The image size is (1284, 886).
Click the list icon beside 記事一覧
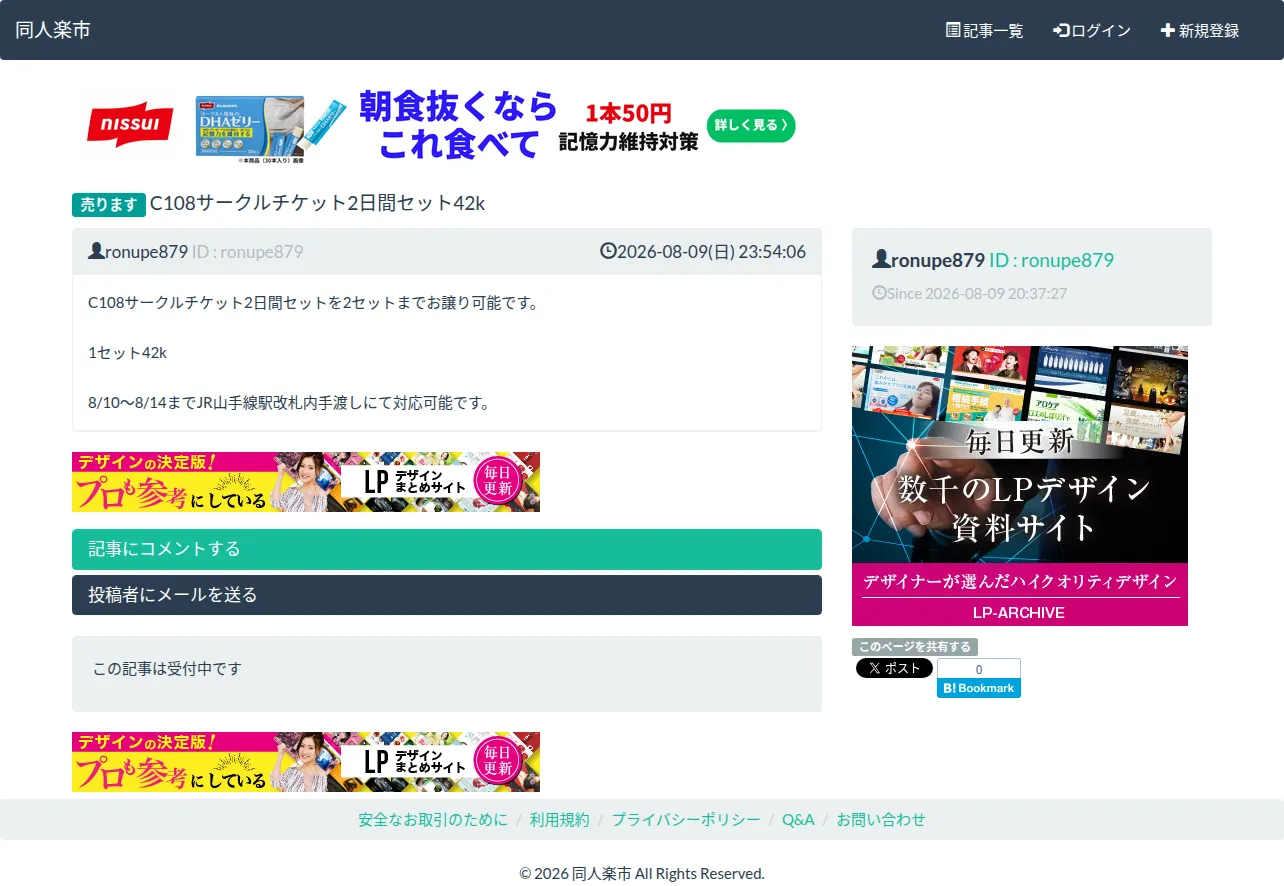953,30
